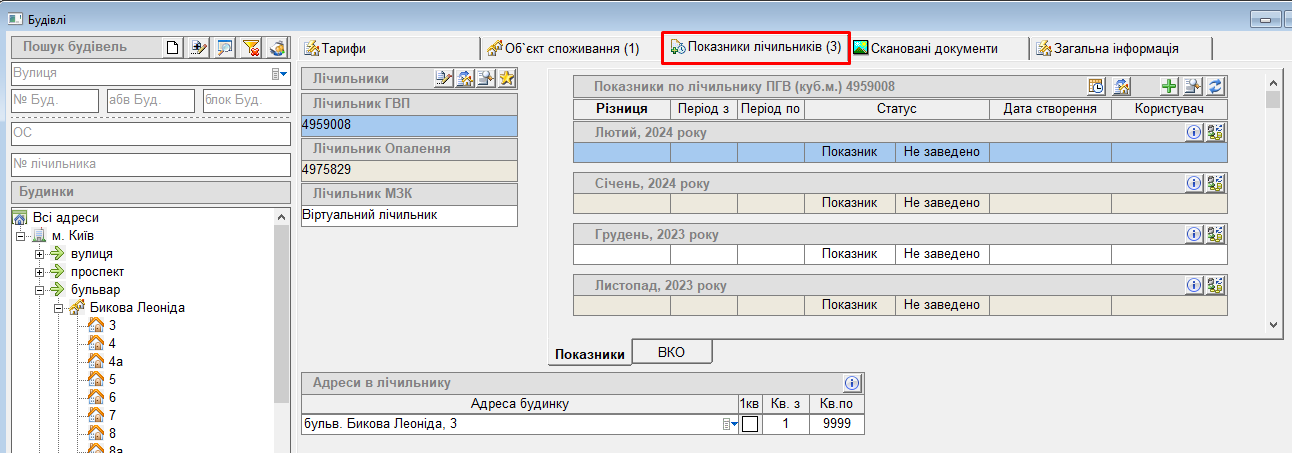Click the green plus icon to add reading
The height and width of the screenshot is (453, 1292).
[x=1168, y=87]
